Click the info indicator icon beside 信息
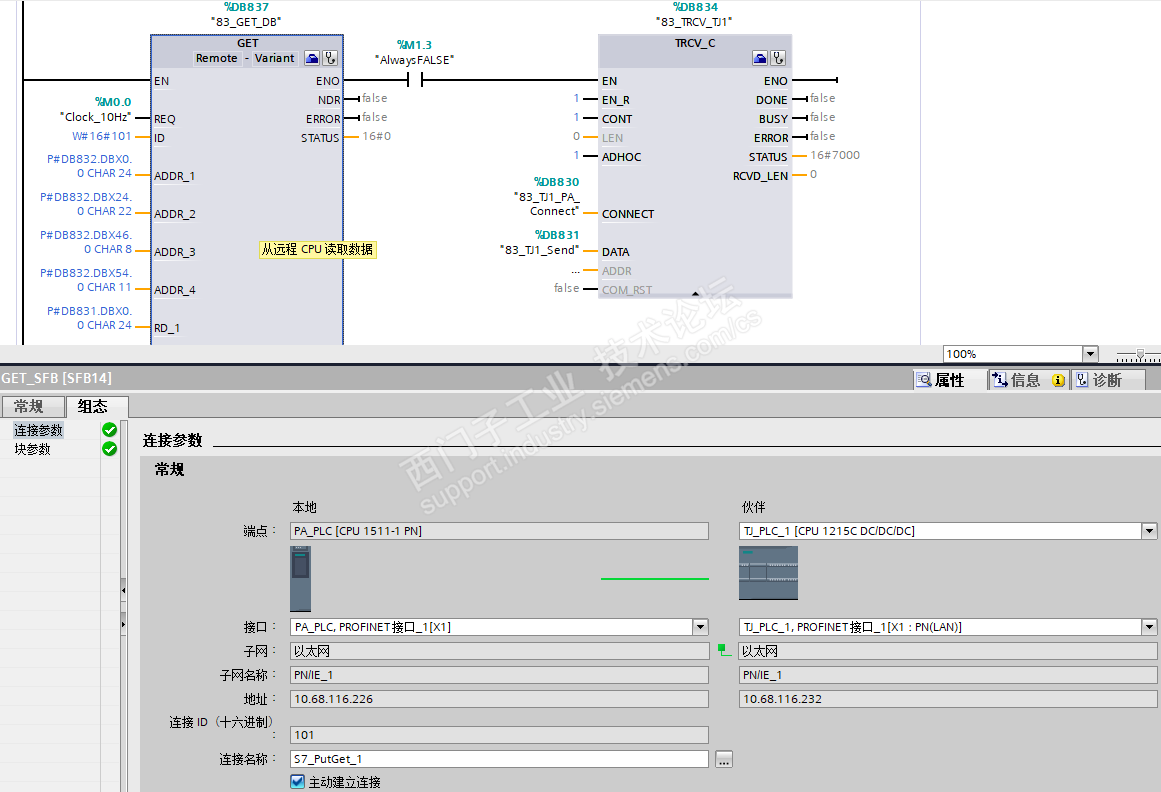This screenshot has width=1161, height=792. pyautogui.click(x=1059, y=380)
